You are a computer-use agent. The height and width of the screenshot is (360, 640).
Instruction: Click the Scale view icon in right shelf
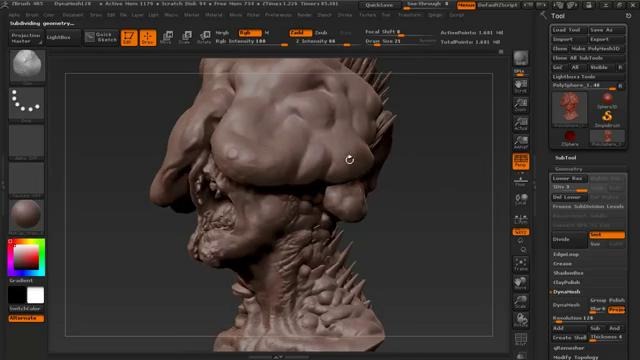[x=520, y=302]
